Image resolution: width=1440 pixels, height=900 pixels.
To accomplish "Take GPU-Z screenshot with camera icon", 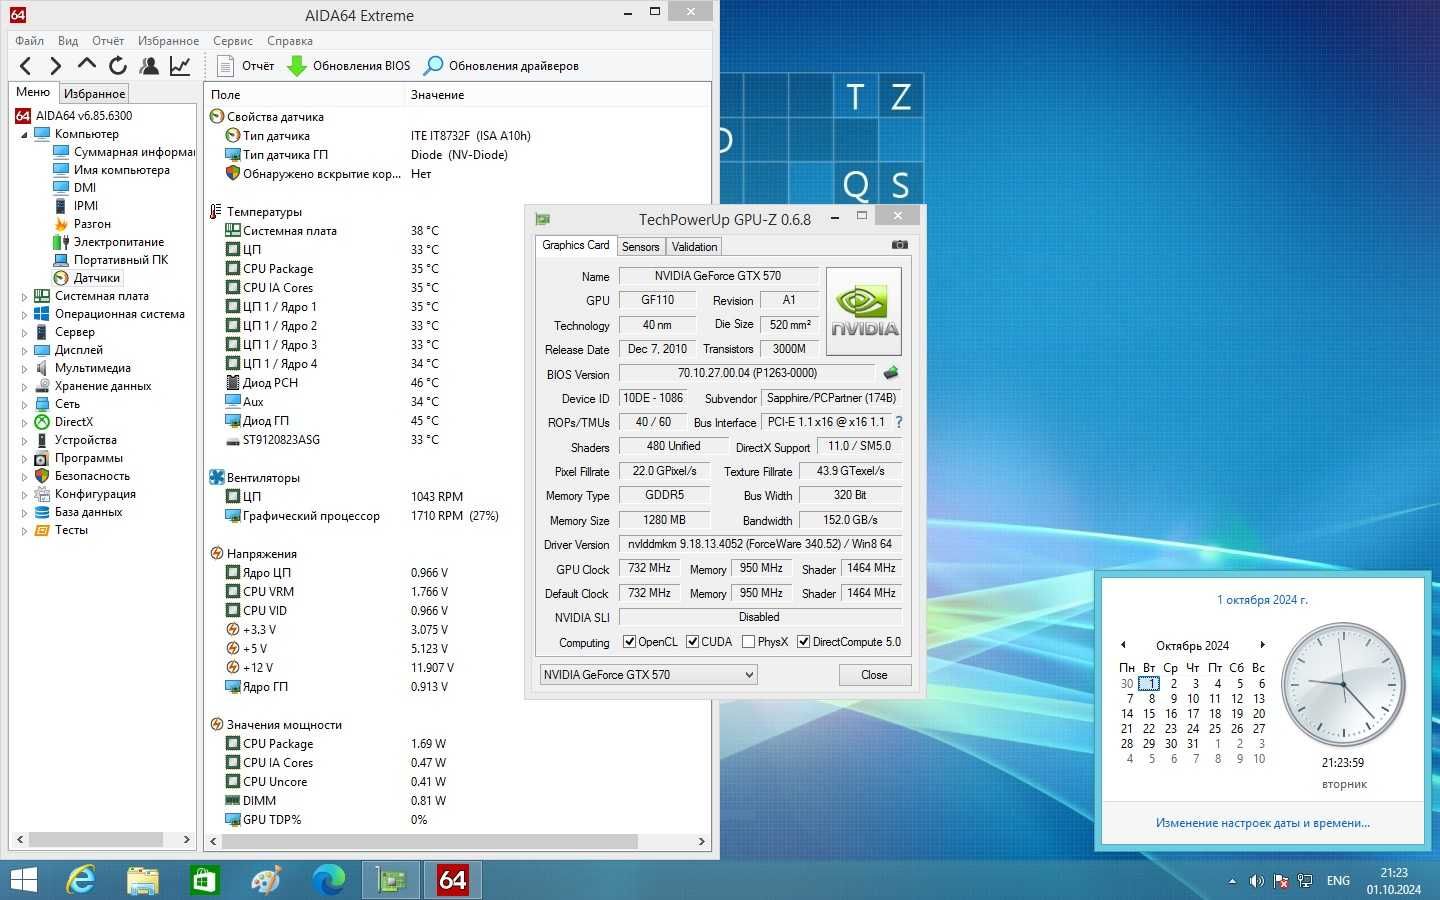I will pyautogui.click(x=900, y=245).
